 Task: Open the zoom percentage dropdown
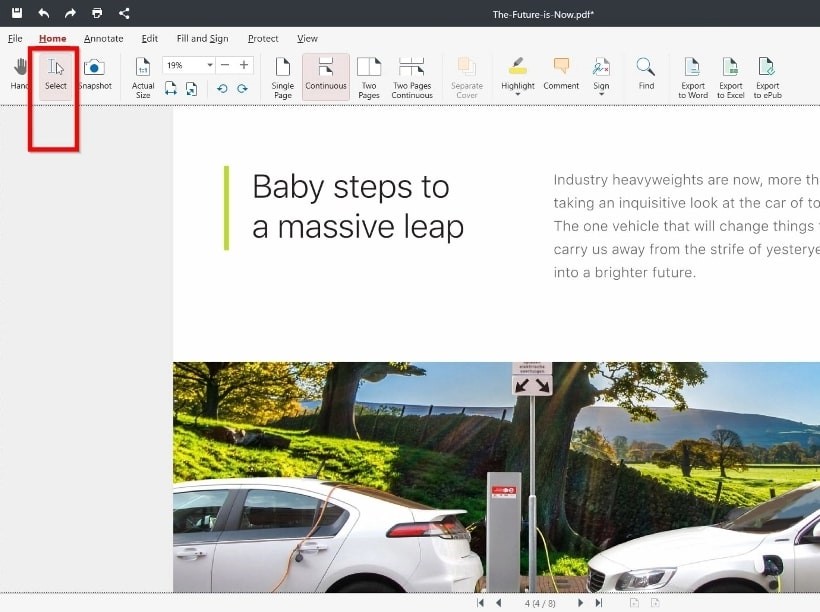coord(210,65)
